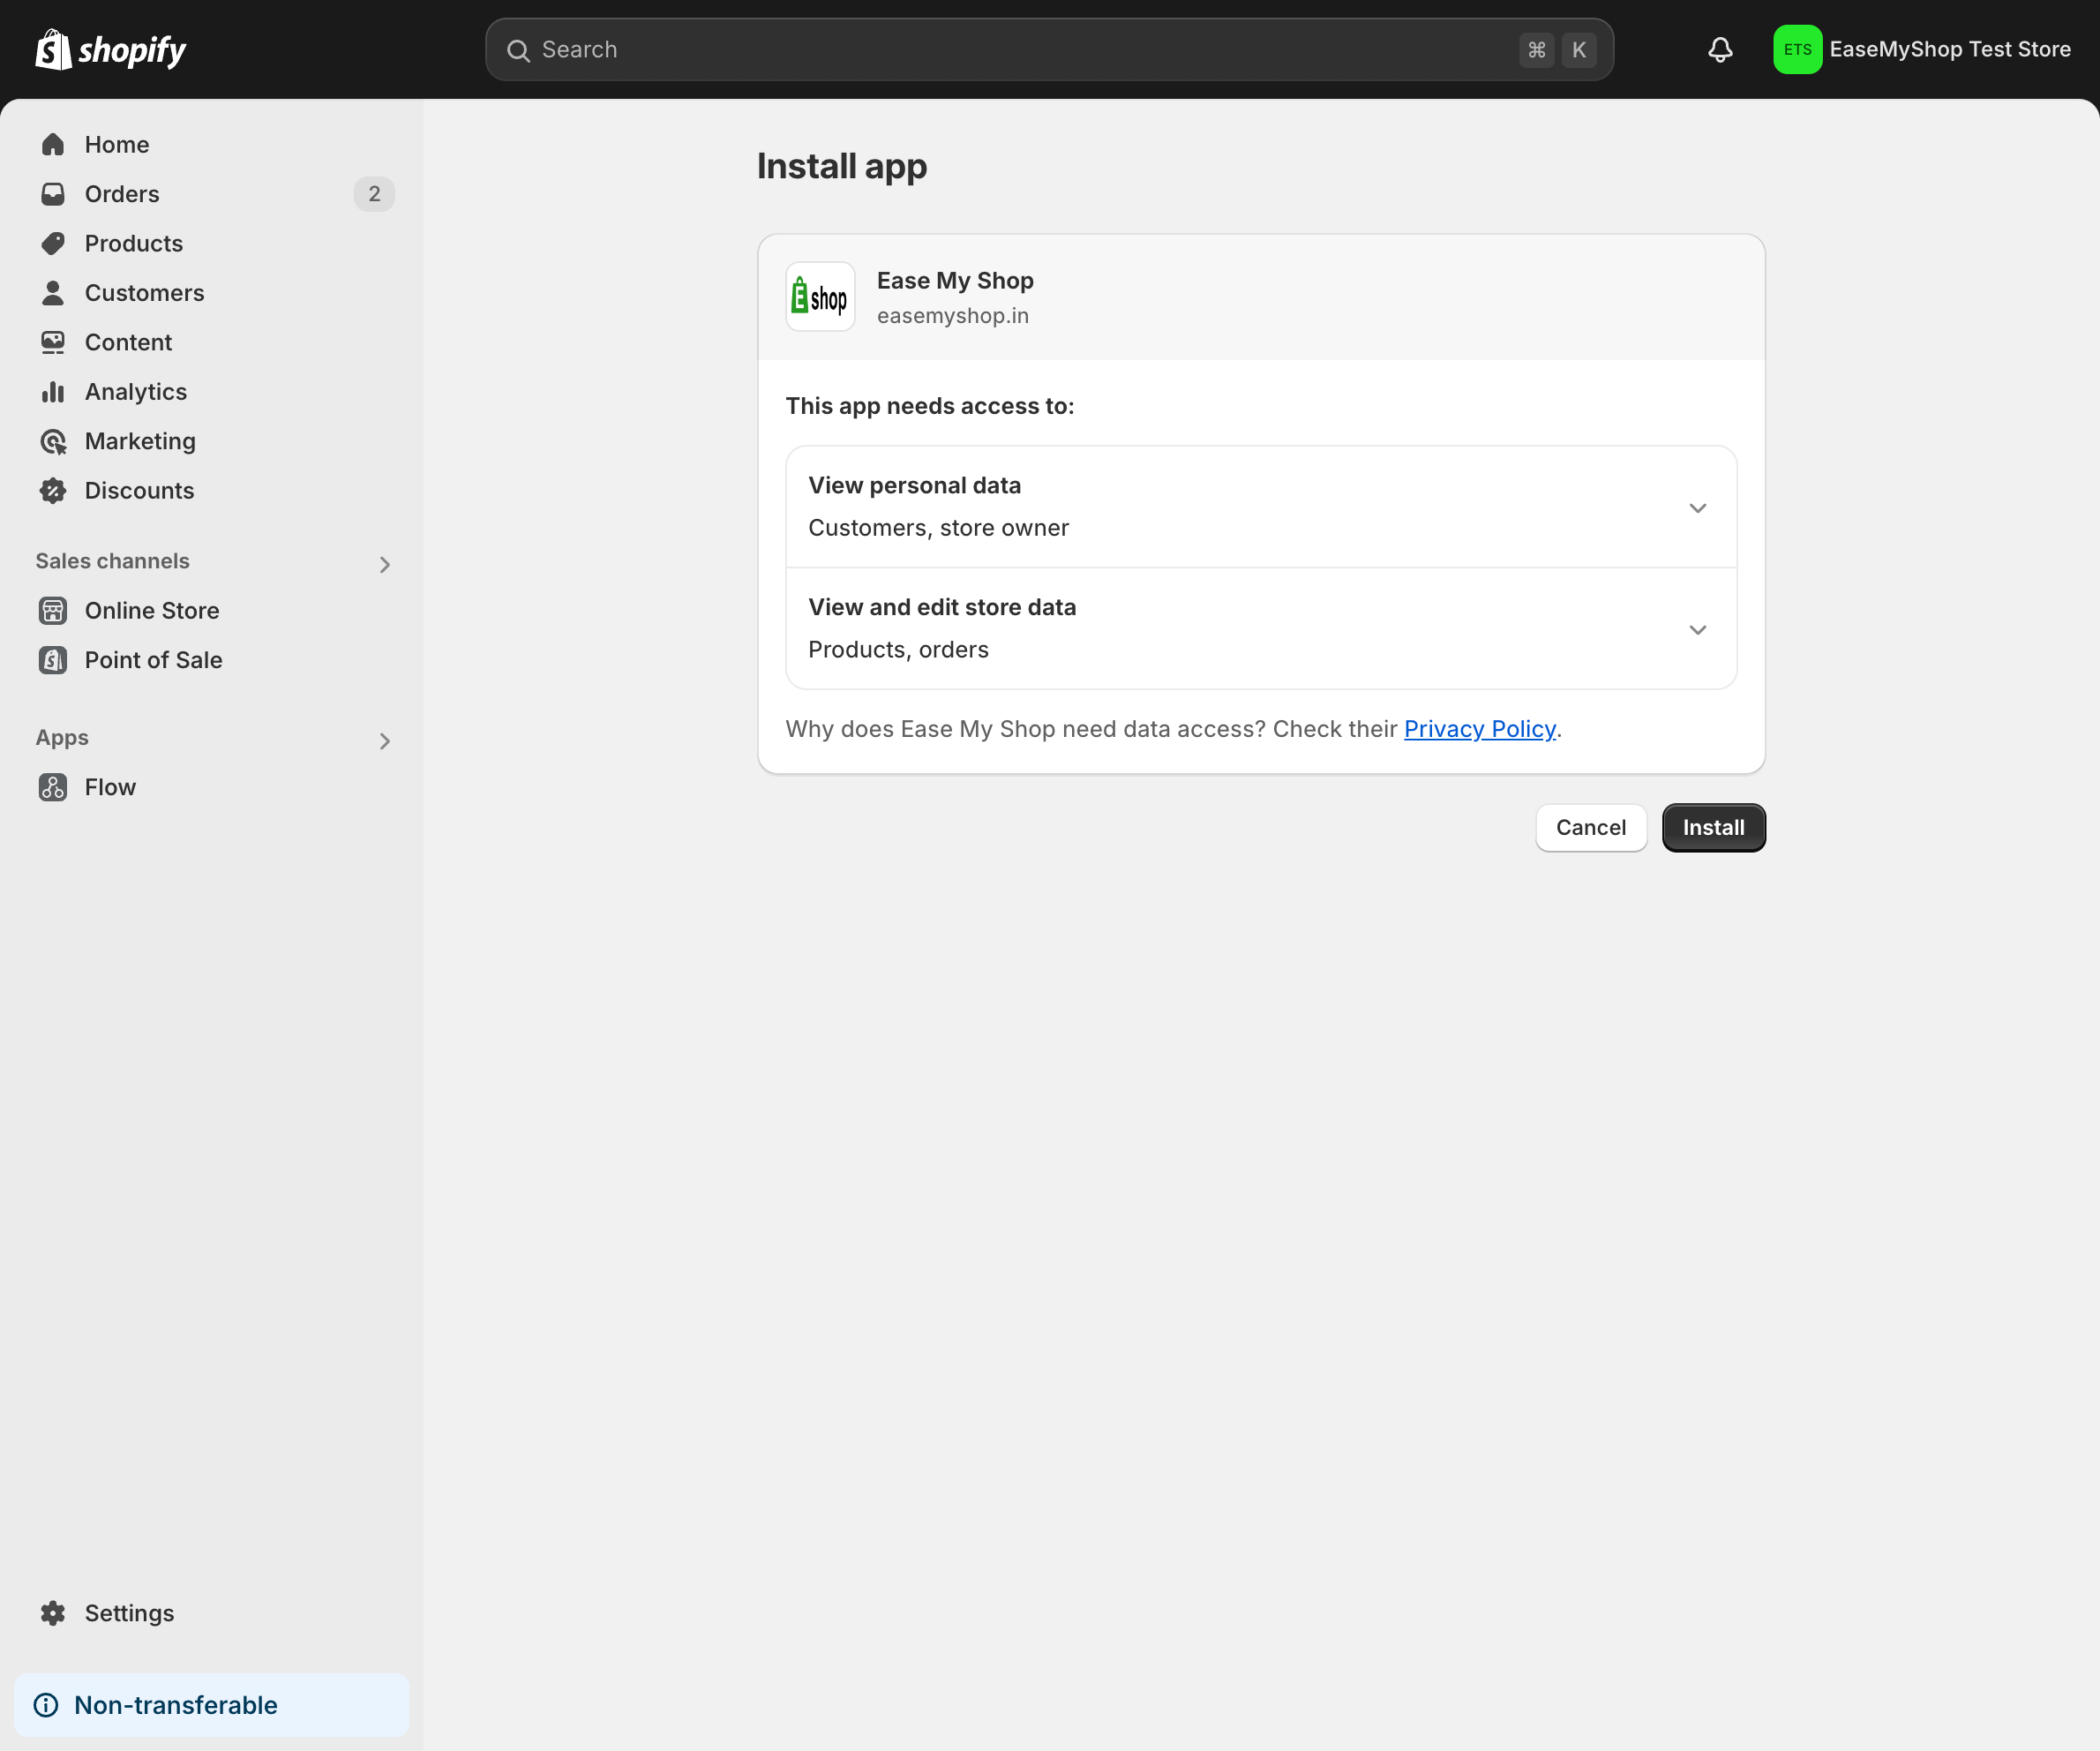The width and height of the screenshot is (2100, 1751).
Task: Click the Ease My Shop app logo
Action: 820,296
